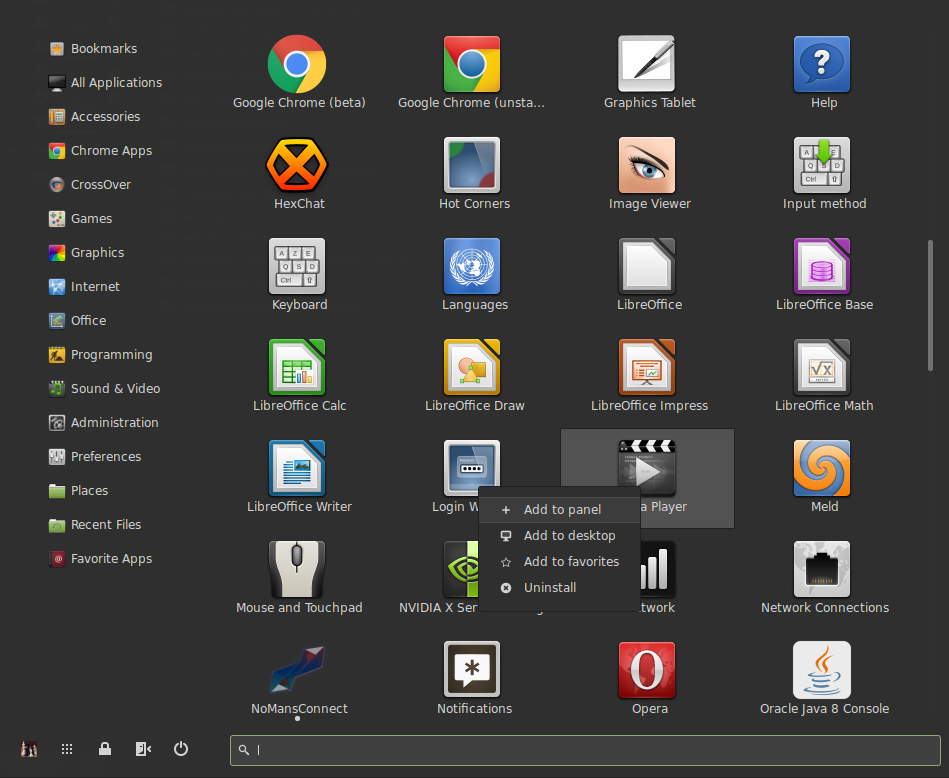Select the Places category
This screenshot has height=778, width=949.
pyautogui.click(x=79, y=490)
